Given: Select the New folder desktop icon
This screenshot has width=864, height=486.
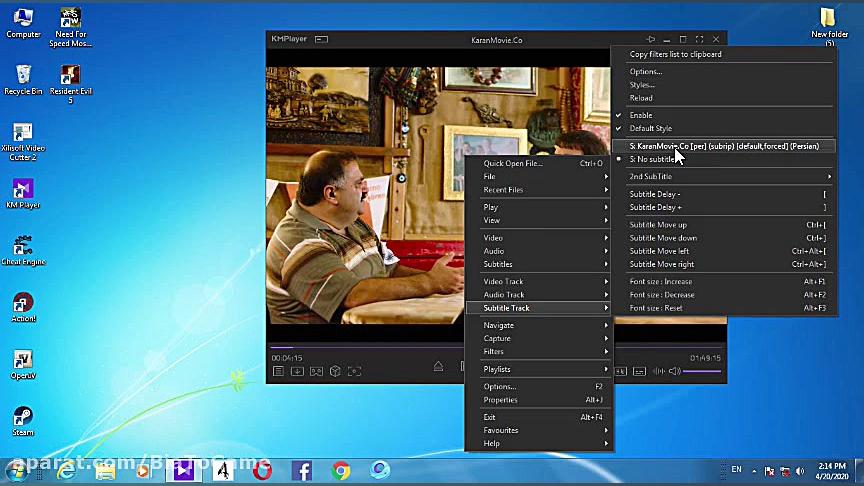Looking at the screenshot, I should [x=829, y=26].
